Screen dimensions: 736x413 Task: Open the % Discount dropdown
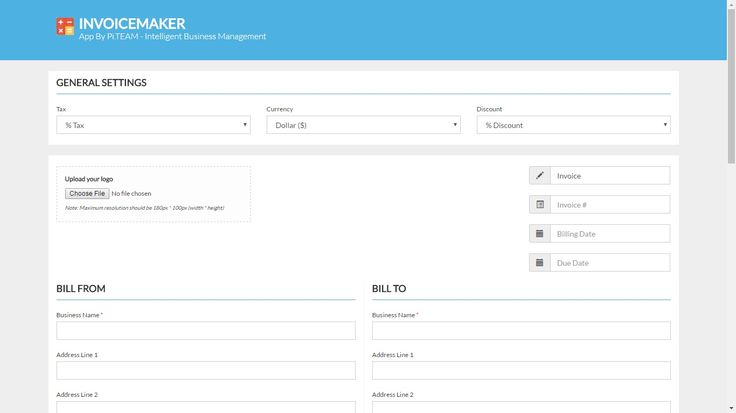[x=574, y=125]
